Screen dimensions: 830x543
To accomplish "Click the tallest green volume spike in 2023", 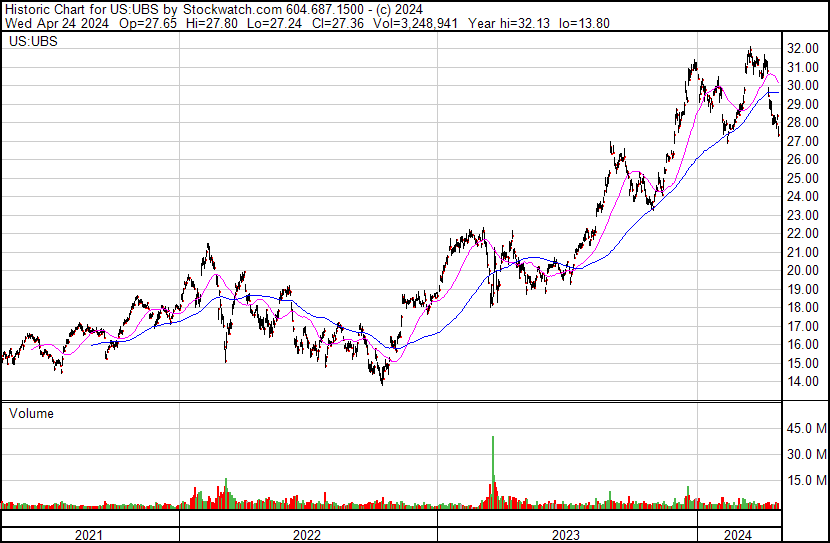I will pos(493,460).
